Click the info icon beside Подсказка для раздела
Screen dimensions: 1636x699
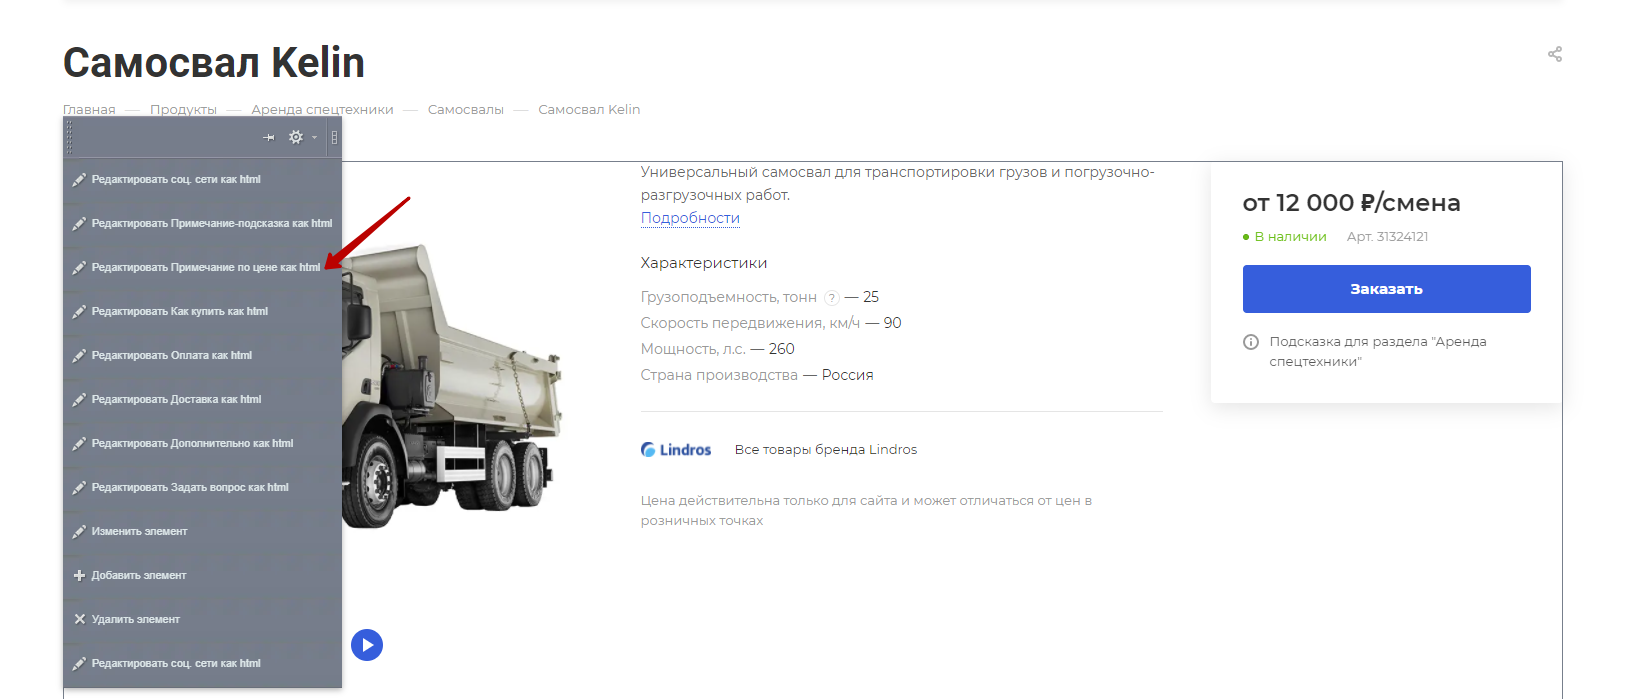[1250, 342]
